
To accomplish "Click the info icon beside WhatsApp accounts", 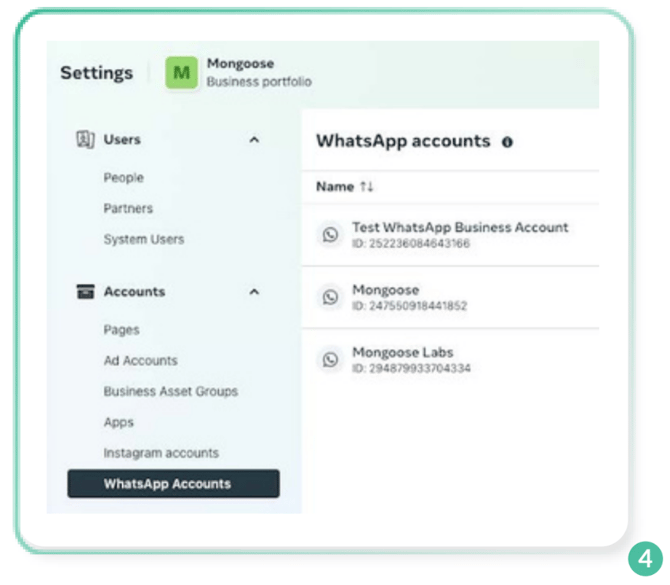I will pyautogui.click(x=507, y=142).
